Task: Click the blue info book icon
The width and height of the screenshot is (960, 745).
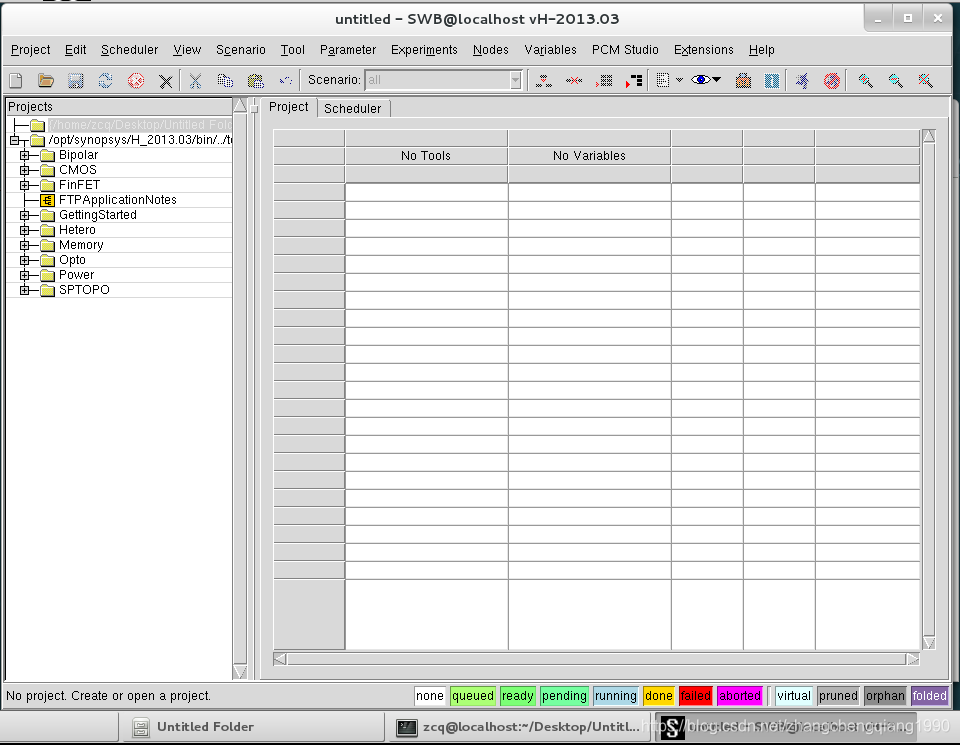Action: coord(772,80)
